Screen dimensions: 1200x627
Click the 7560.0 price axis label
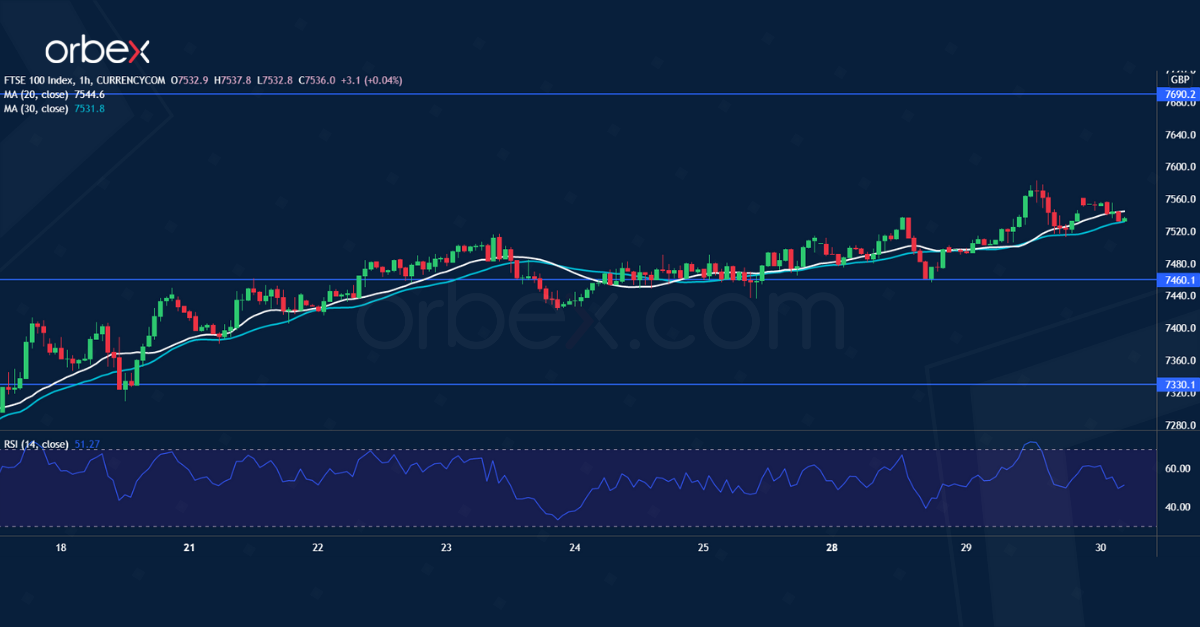[1180, 199]
